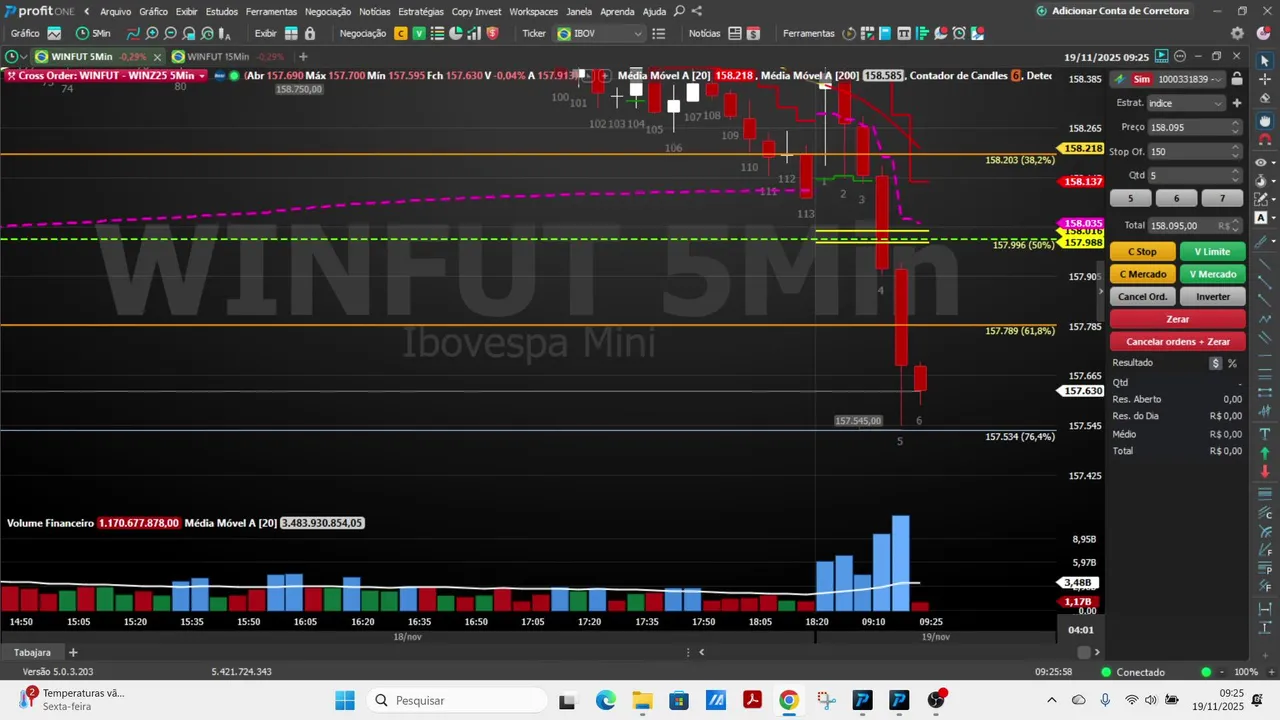Viewport: 1280px width, 720px height.
Task: Select the eraser tool in right toolbar
Action: (1265, 98)
